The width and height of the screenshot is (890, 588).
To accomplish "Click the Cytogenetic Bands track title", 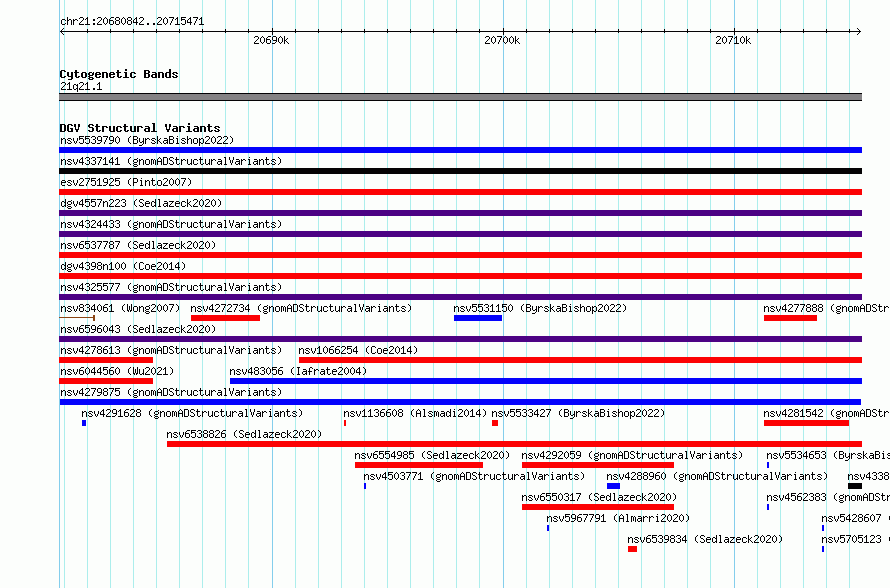I will (x=119, y=74).
